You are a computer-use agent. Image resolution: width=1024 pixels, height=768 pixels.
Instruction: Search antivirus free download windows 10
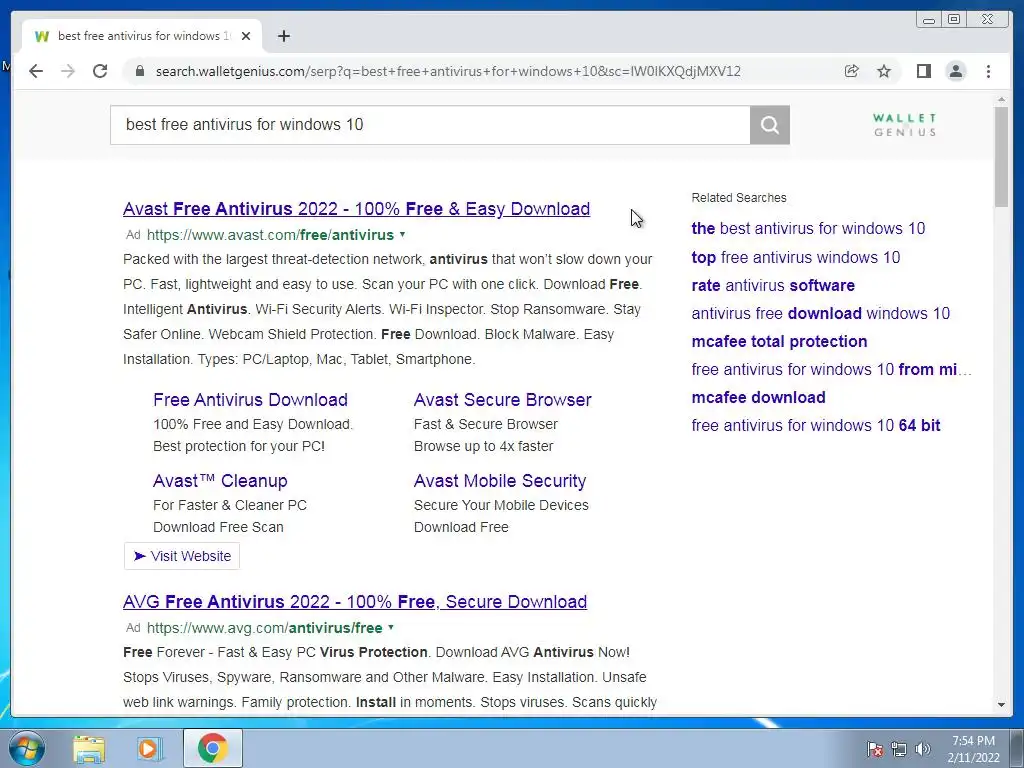point(820,313)
